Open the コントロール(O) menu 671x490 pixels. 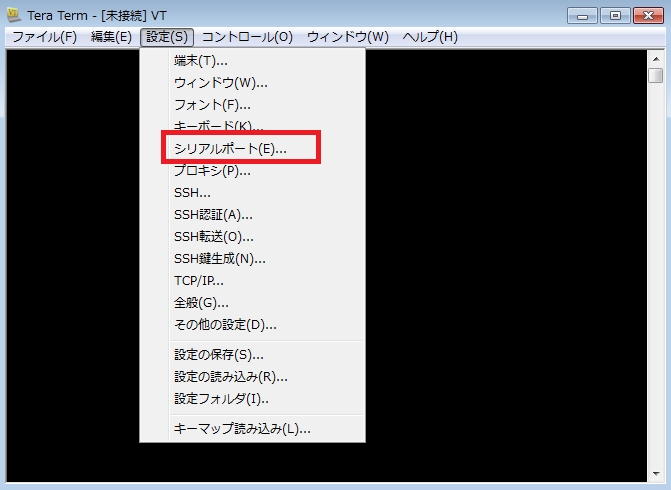tap(247, 37)
